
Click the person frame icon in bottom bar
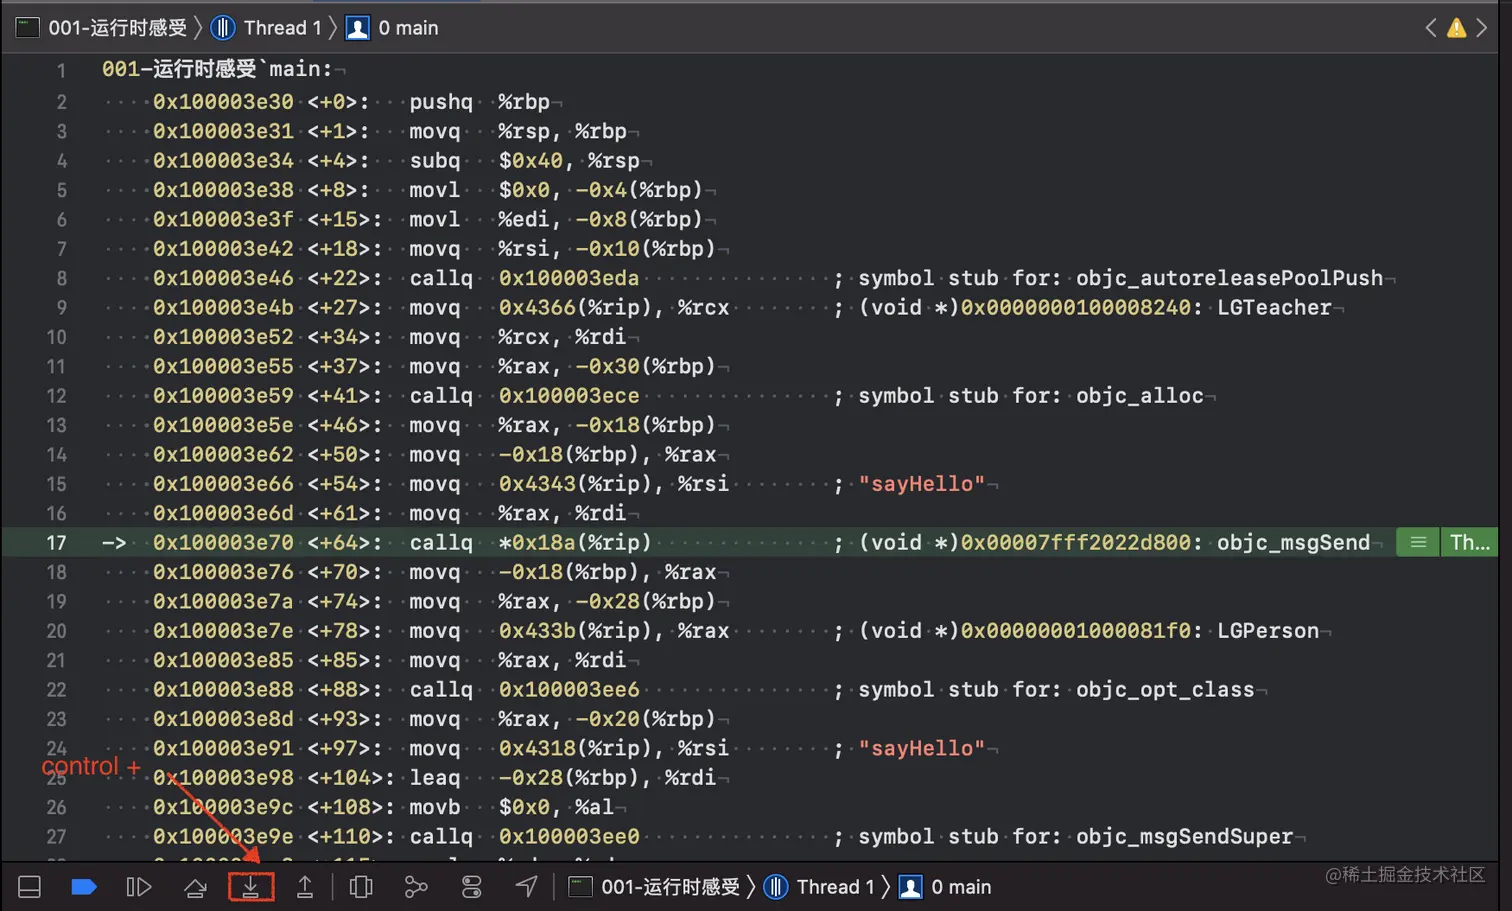[911, 887]
